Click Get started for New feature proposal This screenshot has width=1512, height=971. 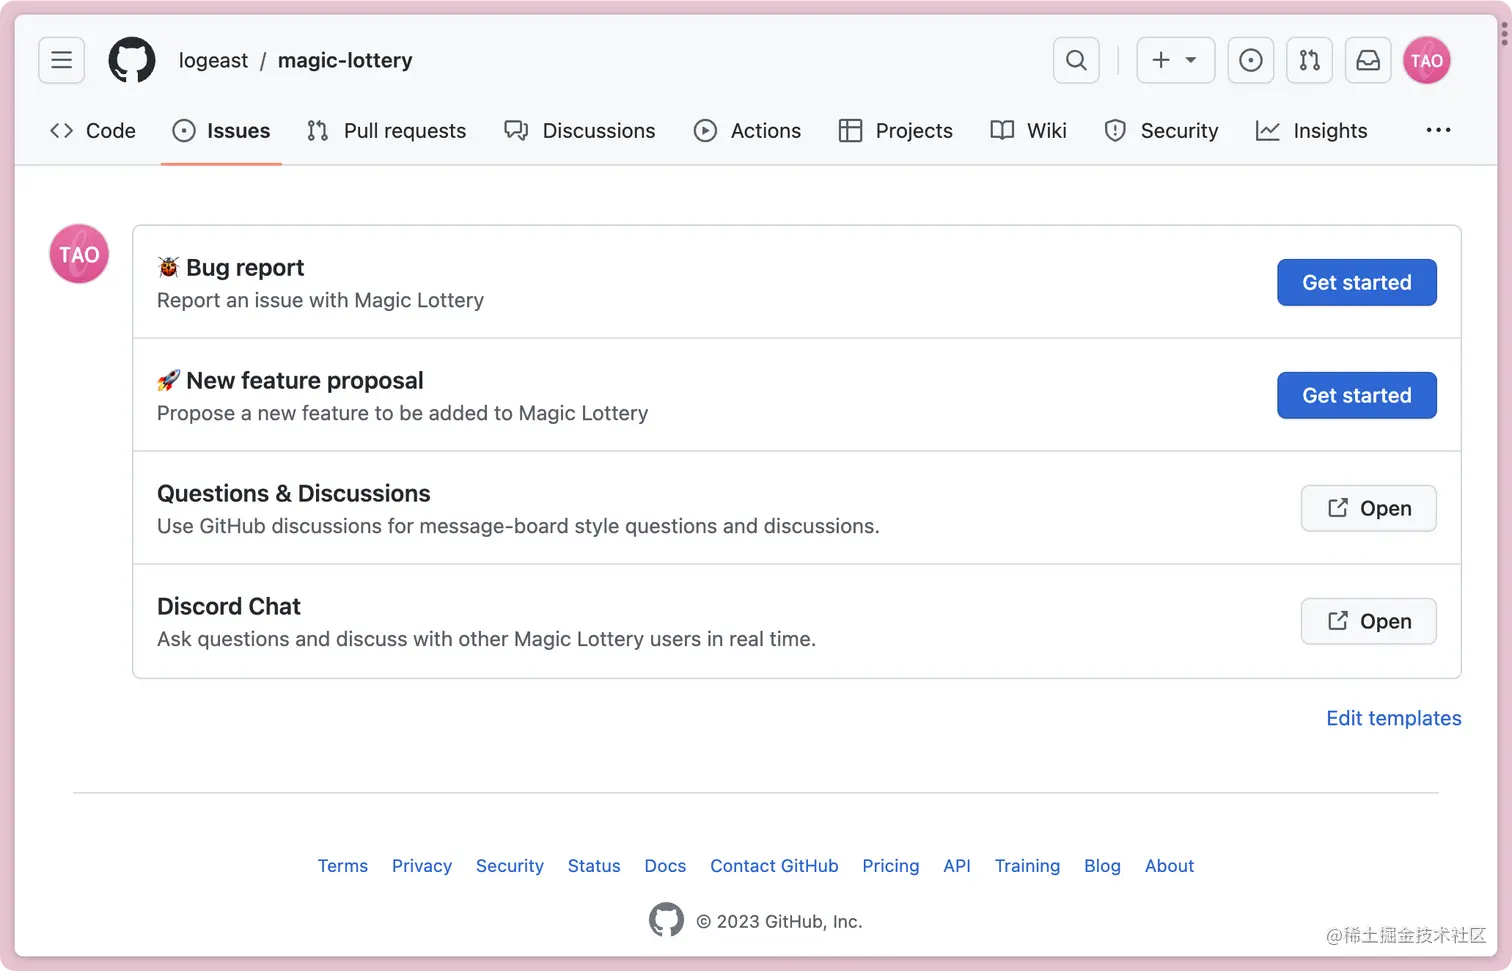(x=1356, y=396)
